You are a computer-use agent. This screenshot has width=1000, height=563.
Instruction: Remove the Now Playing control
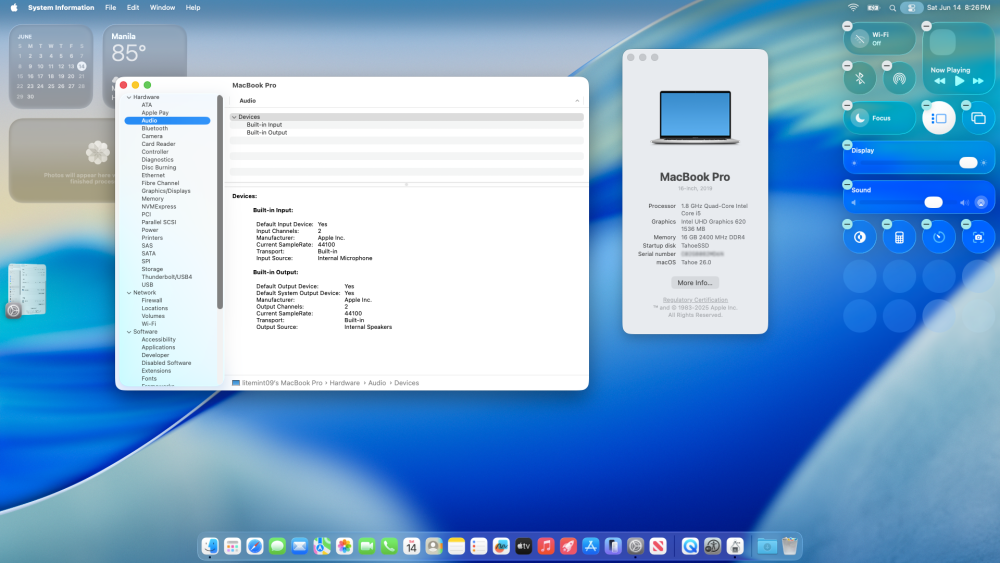click(926, 26)
